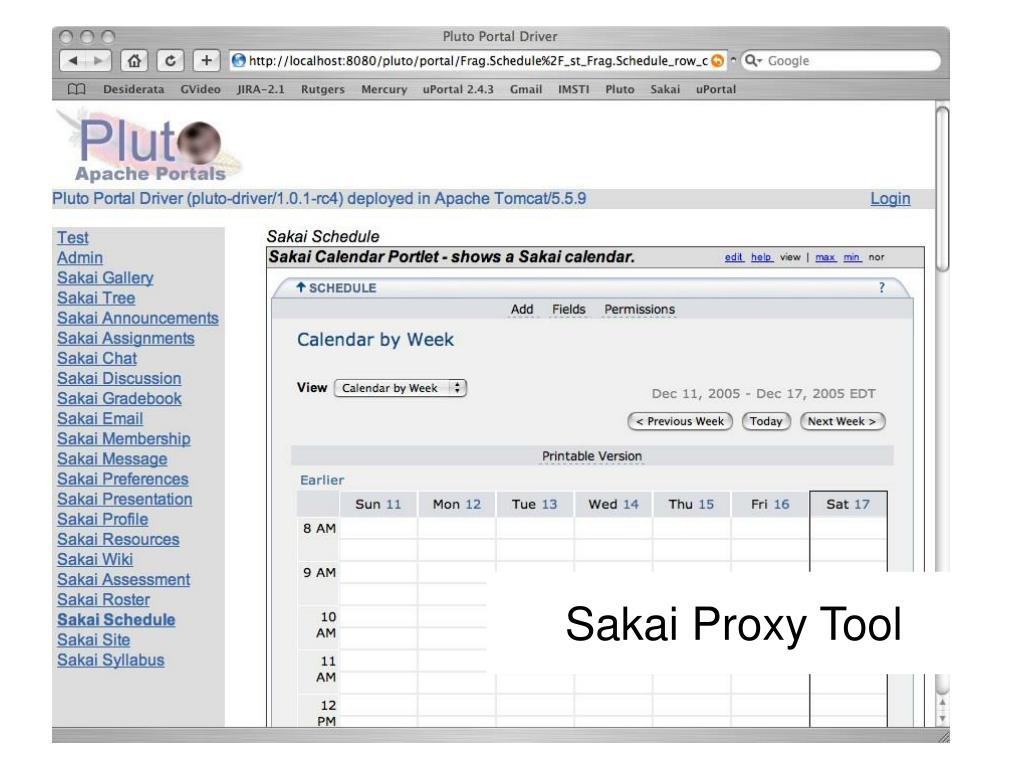
Task: Open the Sakai Membership link
Action: tap(123, 439)
